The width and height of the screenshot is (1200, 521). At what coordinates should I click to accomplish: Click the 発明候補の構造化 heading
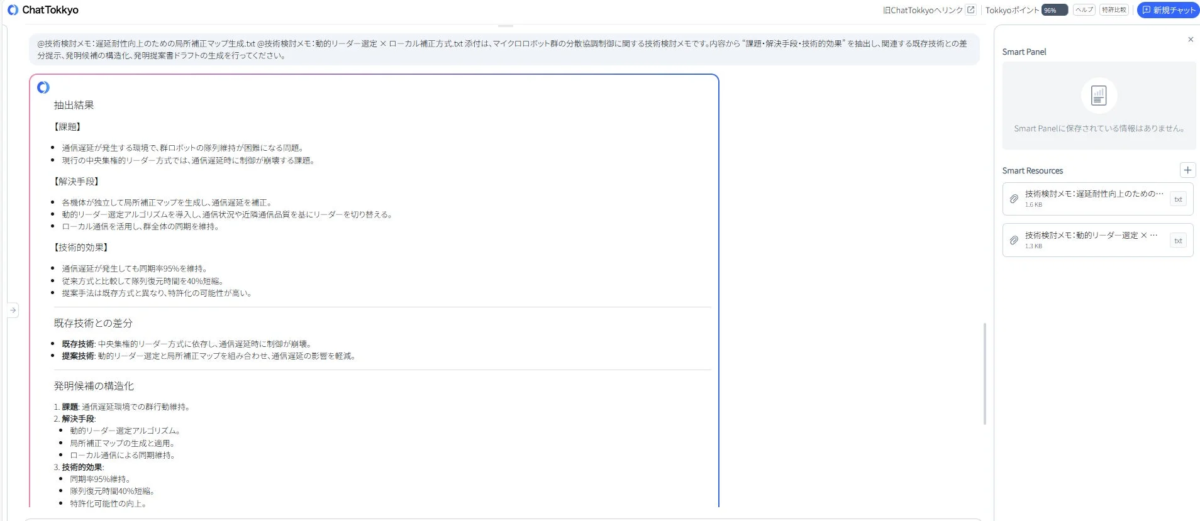pos(94,385)
